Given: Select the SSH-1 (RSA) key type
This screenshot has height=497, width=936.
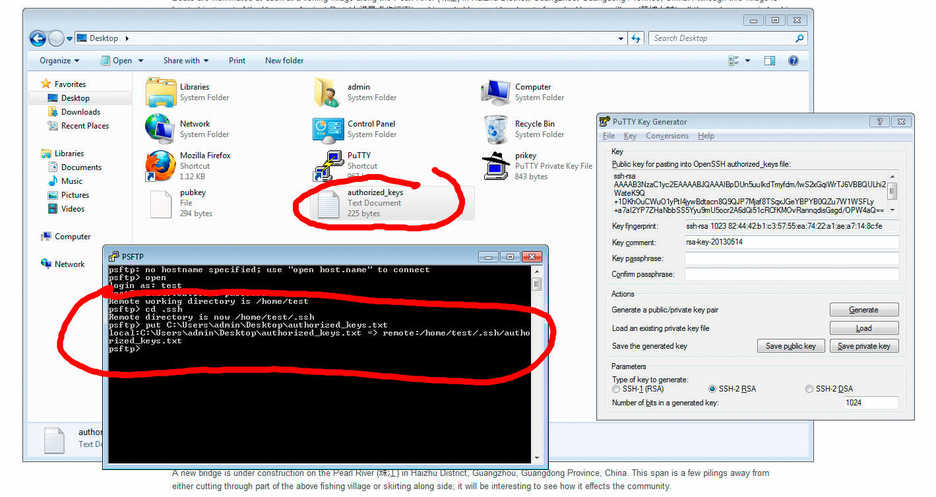Looking at the screenshot, I should [x=616, y=389].
